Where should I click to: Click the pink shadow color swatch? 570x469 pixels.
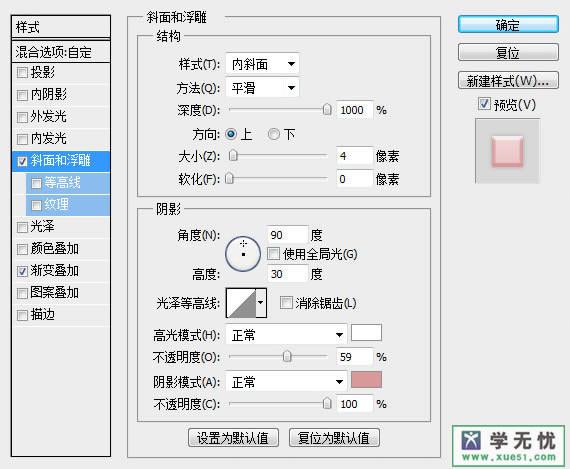tap(366, 380)
